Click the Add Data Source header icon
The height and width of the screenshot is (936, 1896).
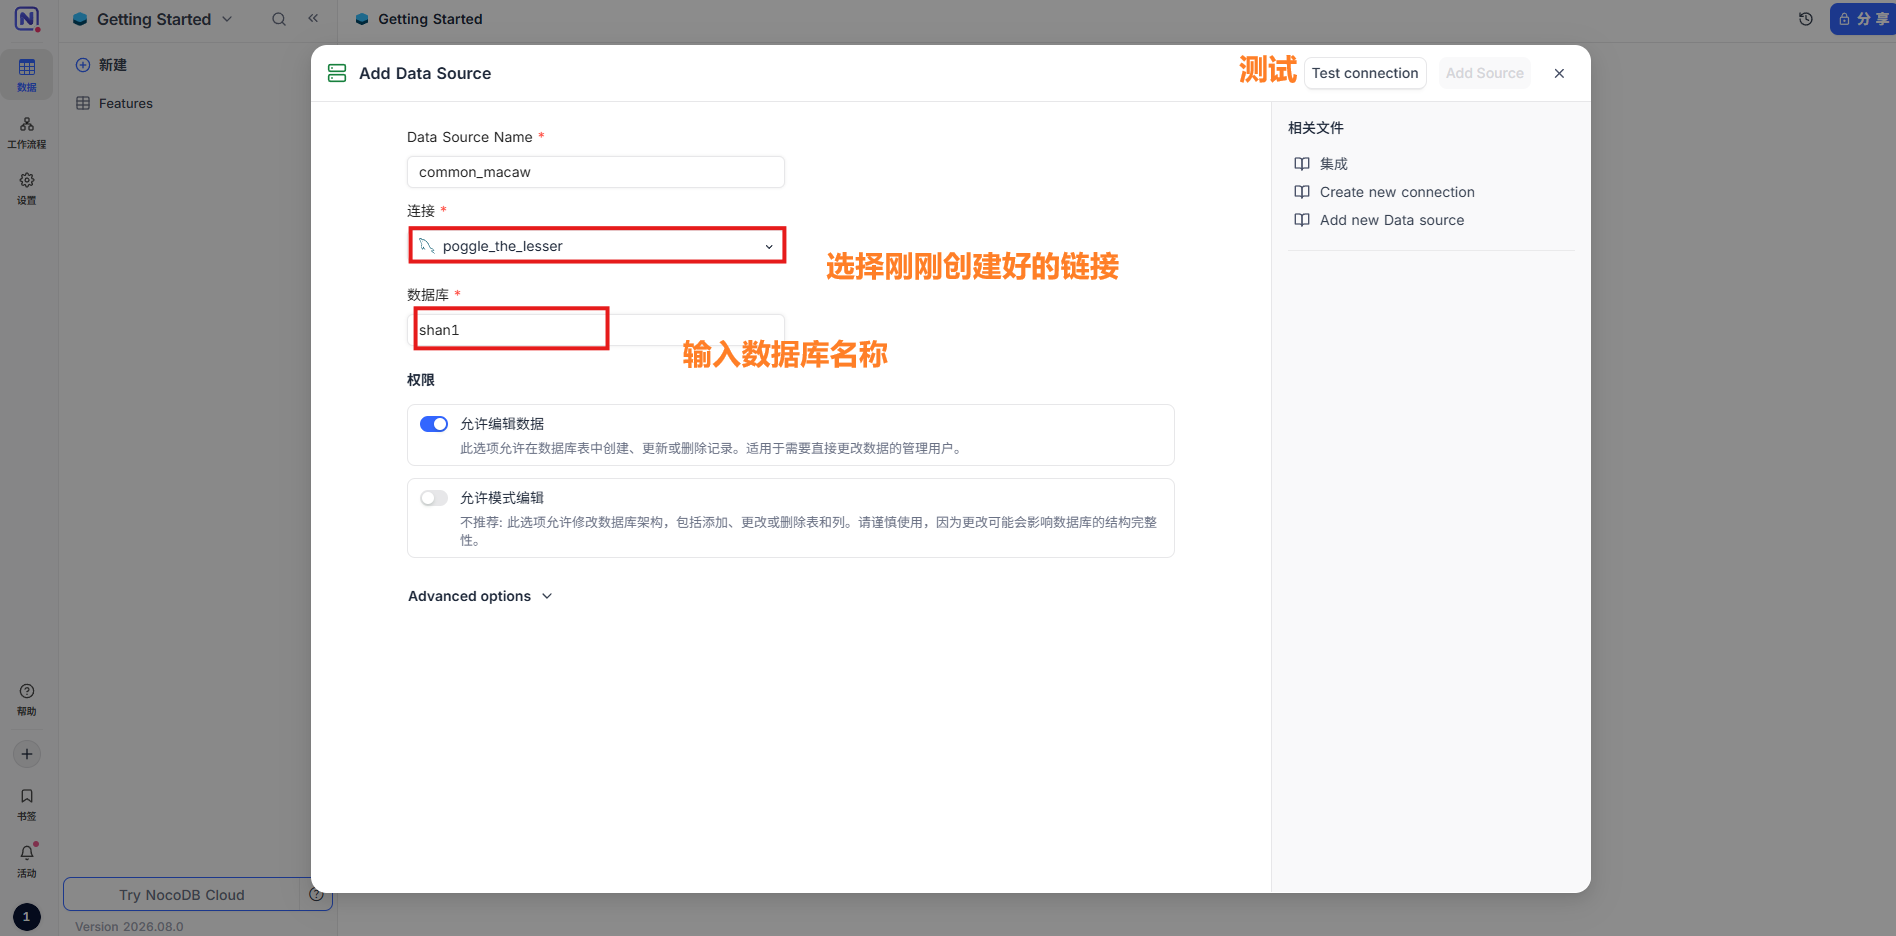click(x=337, y=73)
